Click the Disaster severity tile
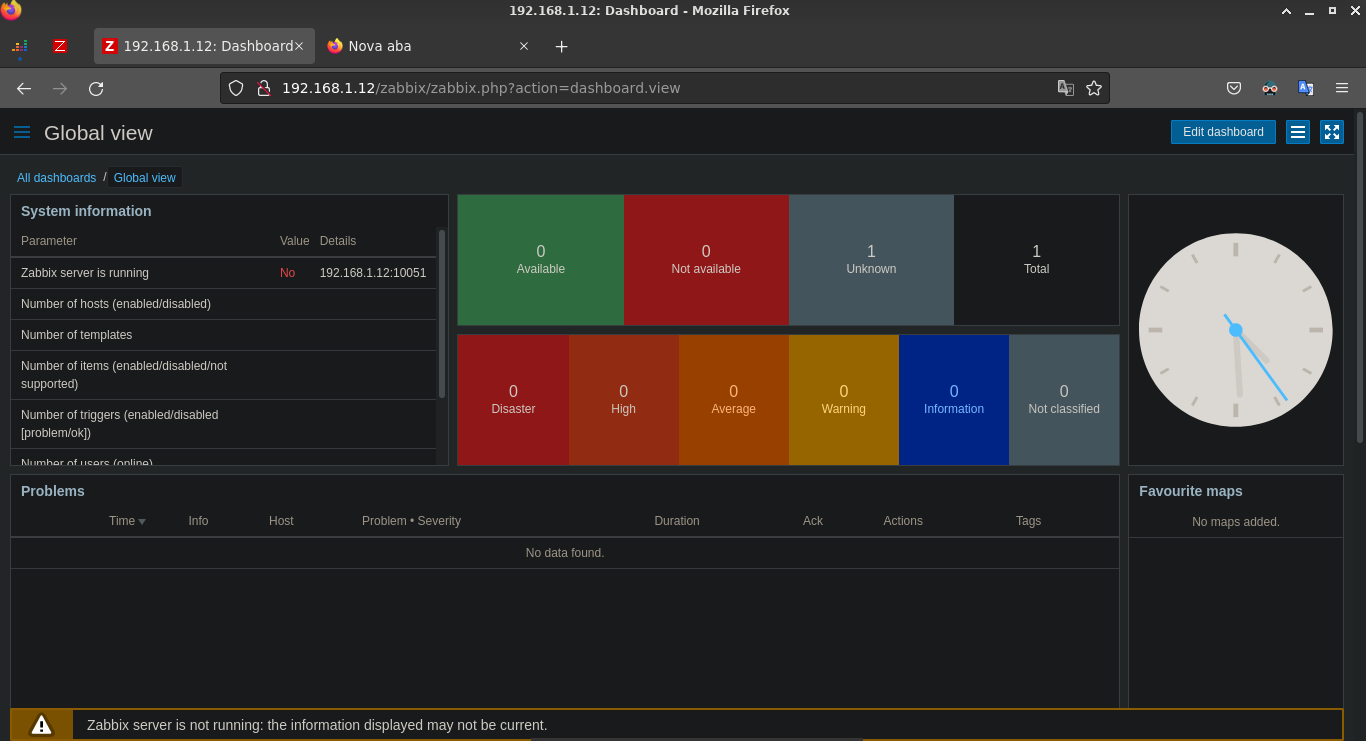 click(x=513, y=400)
